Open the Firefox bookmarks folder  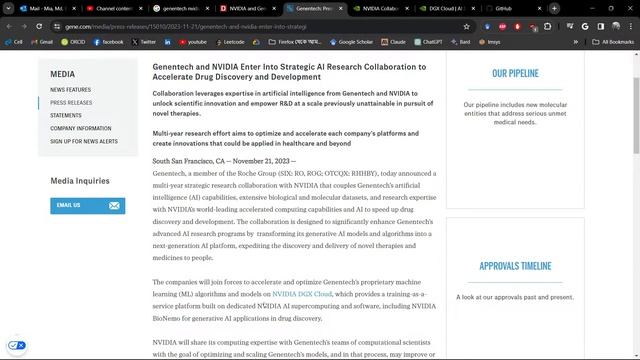click(x=295, y=42)
